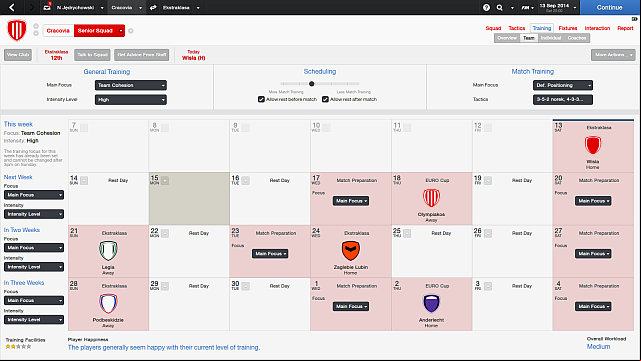Toggle the 15 Mon day box

point(165,181)
